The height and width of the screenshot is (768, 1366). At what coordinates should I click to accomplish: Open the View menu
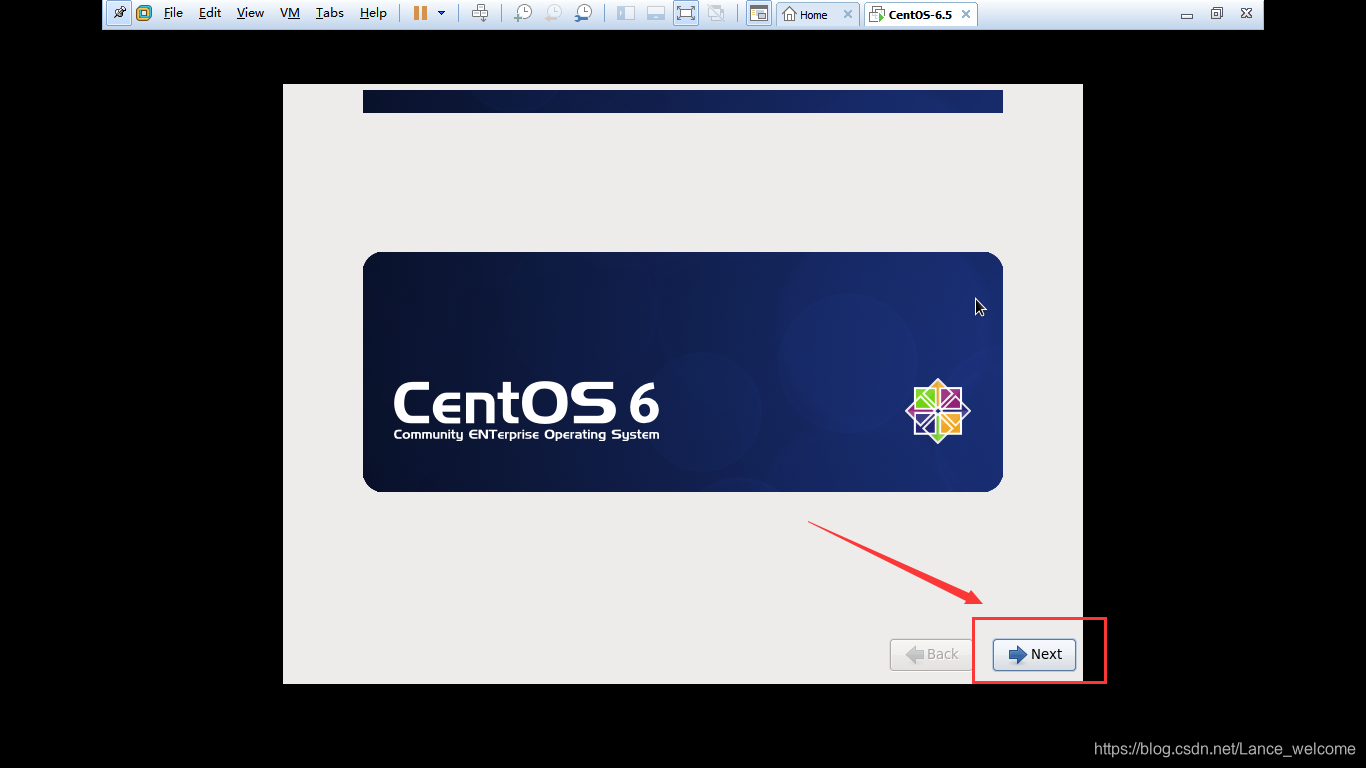(x=250, y=14)
